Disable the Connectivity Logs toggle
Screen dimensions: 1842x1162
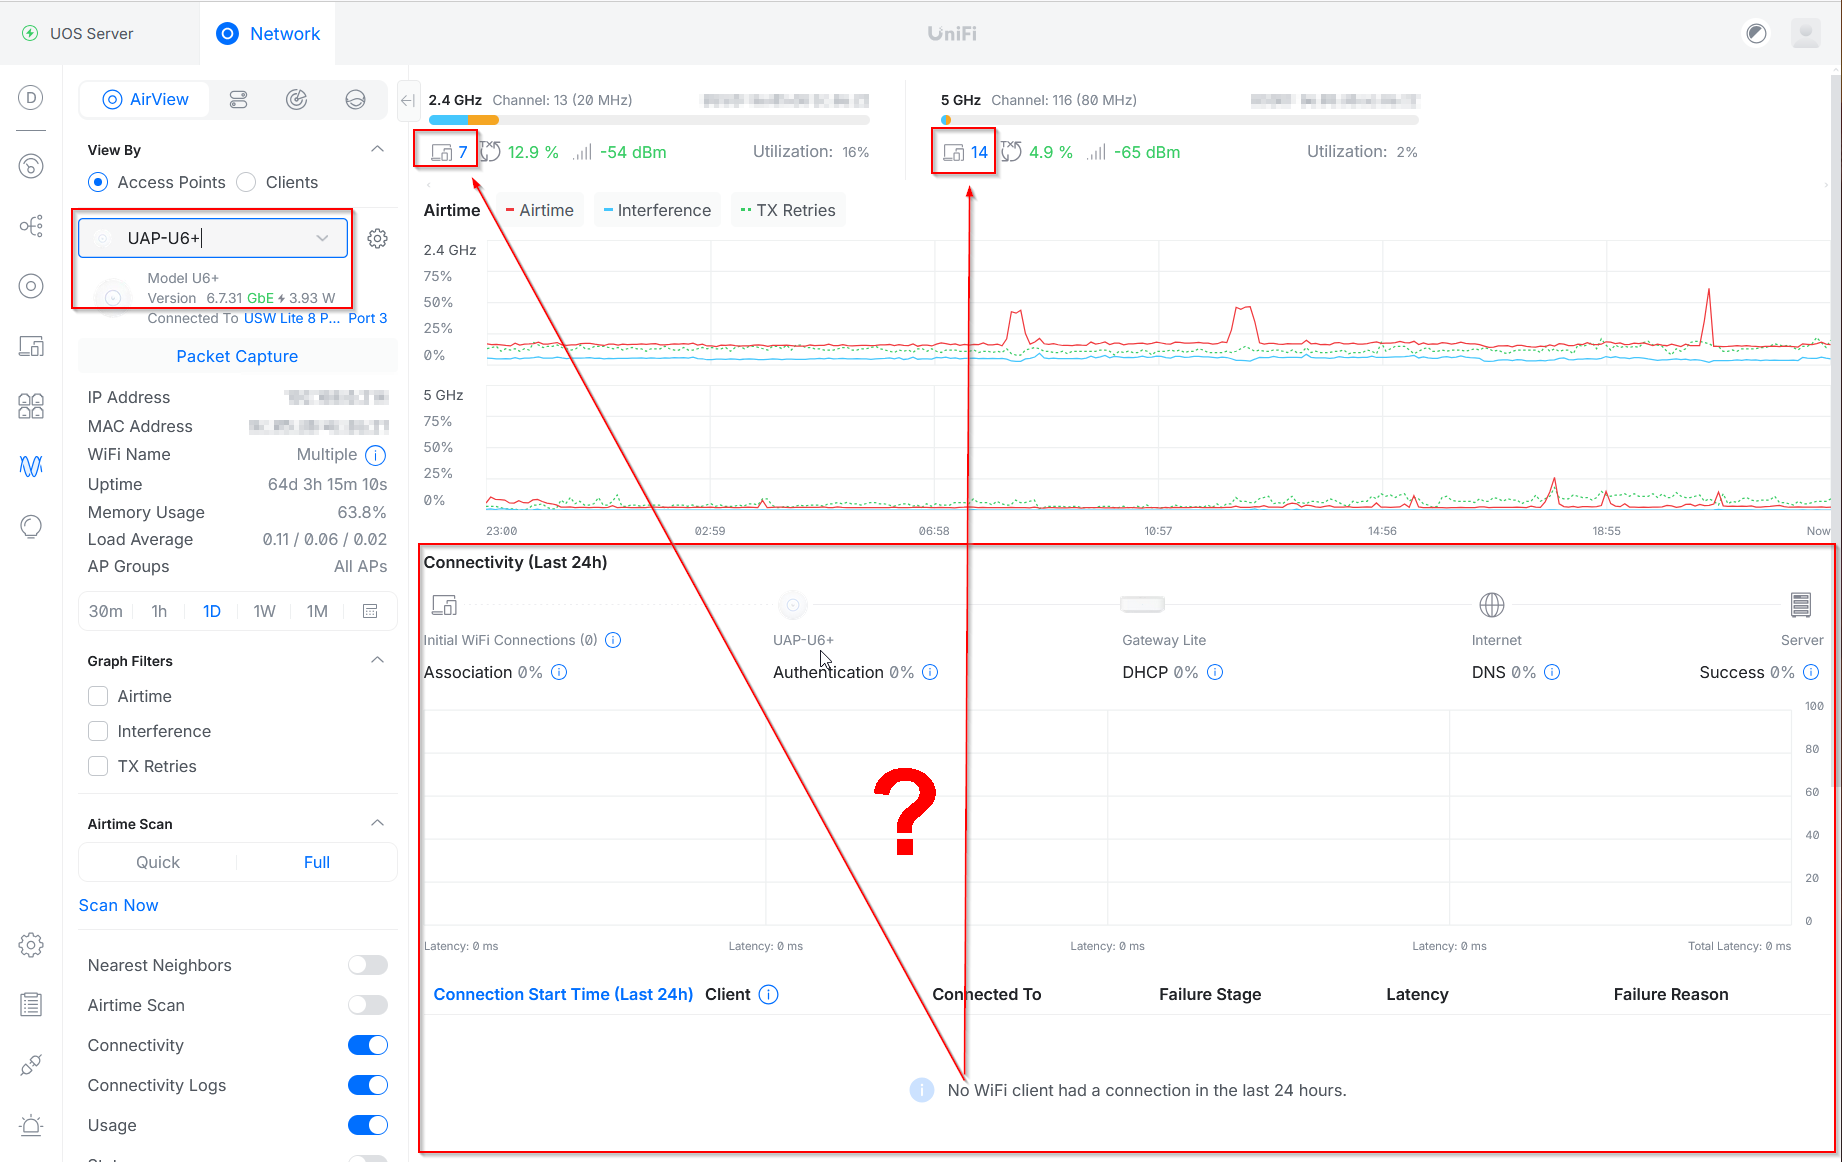click(x=367, y=1085)
